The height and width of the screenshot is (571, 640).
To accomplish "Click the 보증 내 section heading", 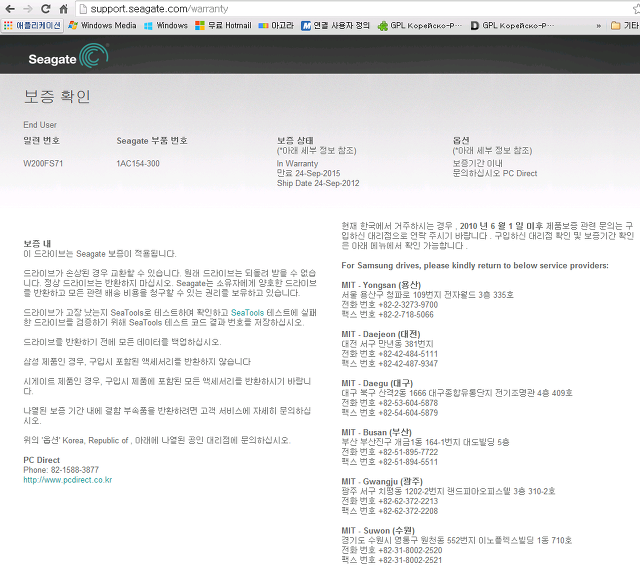I will point(37,244).
